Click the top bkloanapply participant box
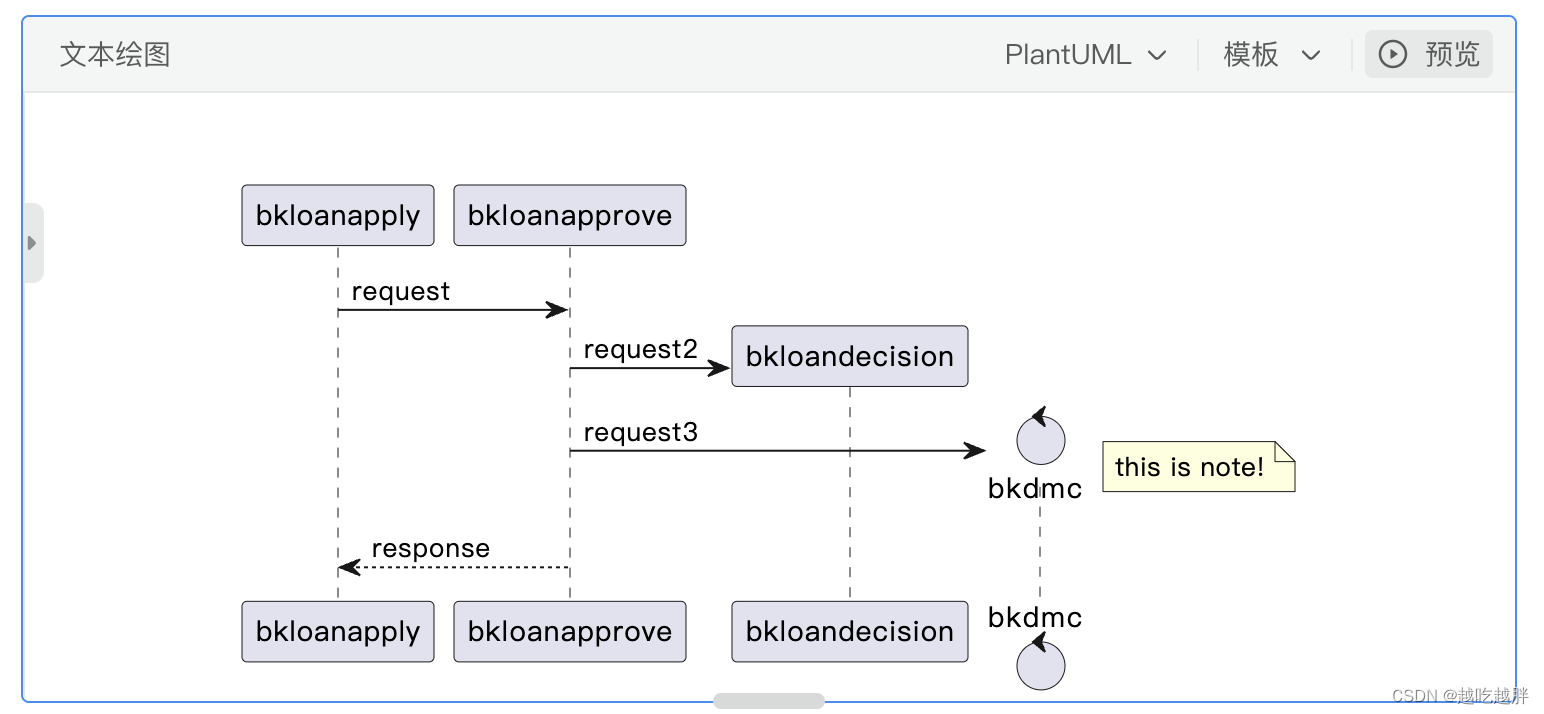 tap(338, 215)
